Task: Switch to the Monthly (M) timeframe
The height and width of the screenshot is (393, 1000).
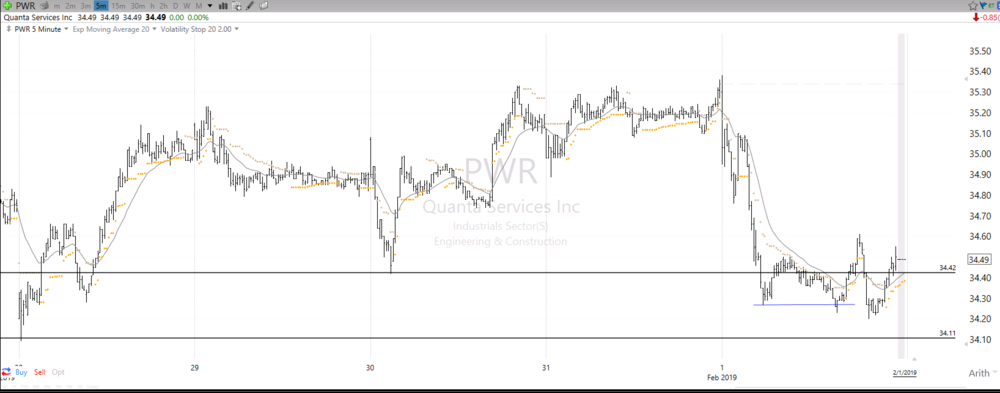Action: pyautogui.click(x=199, y=6)
